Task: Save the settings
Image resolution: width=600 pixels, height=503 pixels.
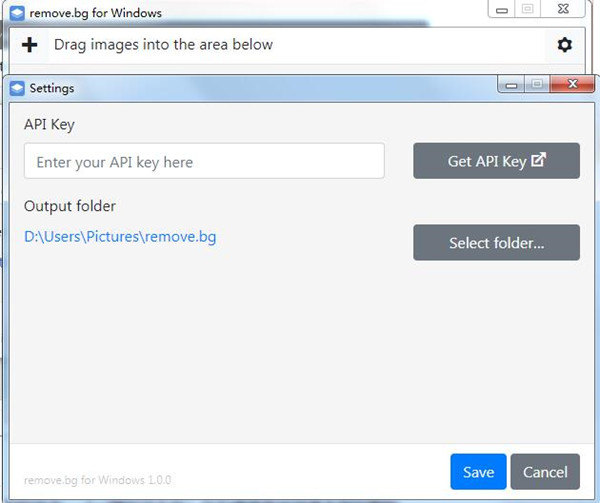Action: [x=478, y=472]
